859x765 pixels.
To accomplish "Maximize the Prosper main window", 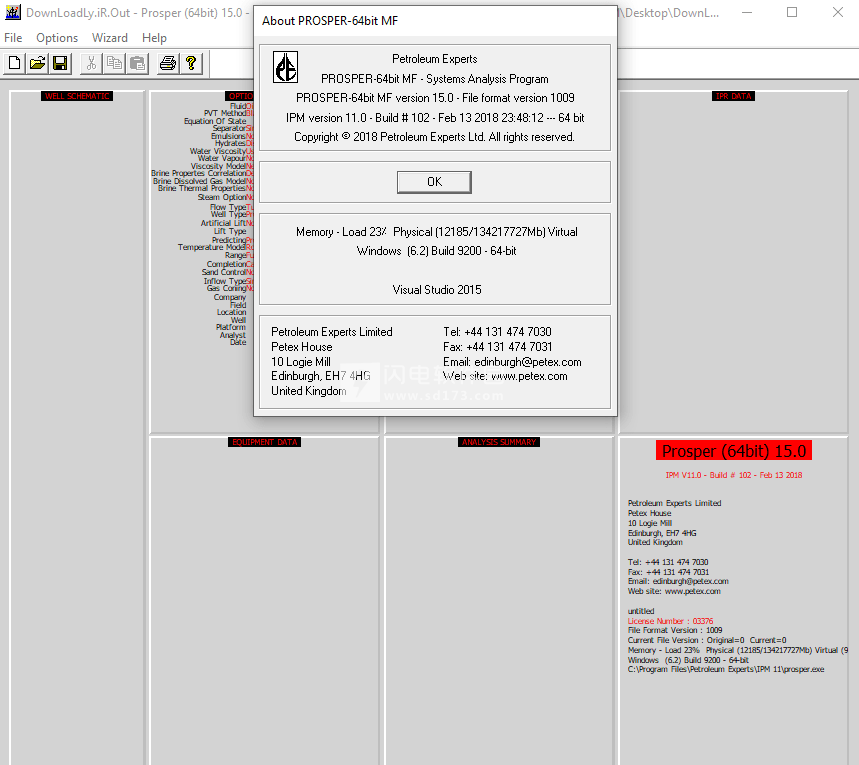I will [x=792, y=12].
